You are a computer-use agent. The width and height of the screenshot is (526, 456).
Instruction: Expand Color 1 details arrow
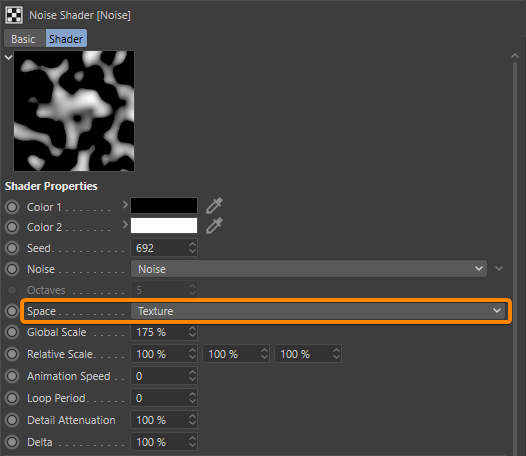tap(125, 204)
